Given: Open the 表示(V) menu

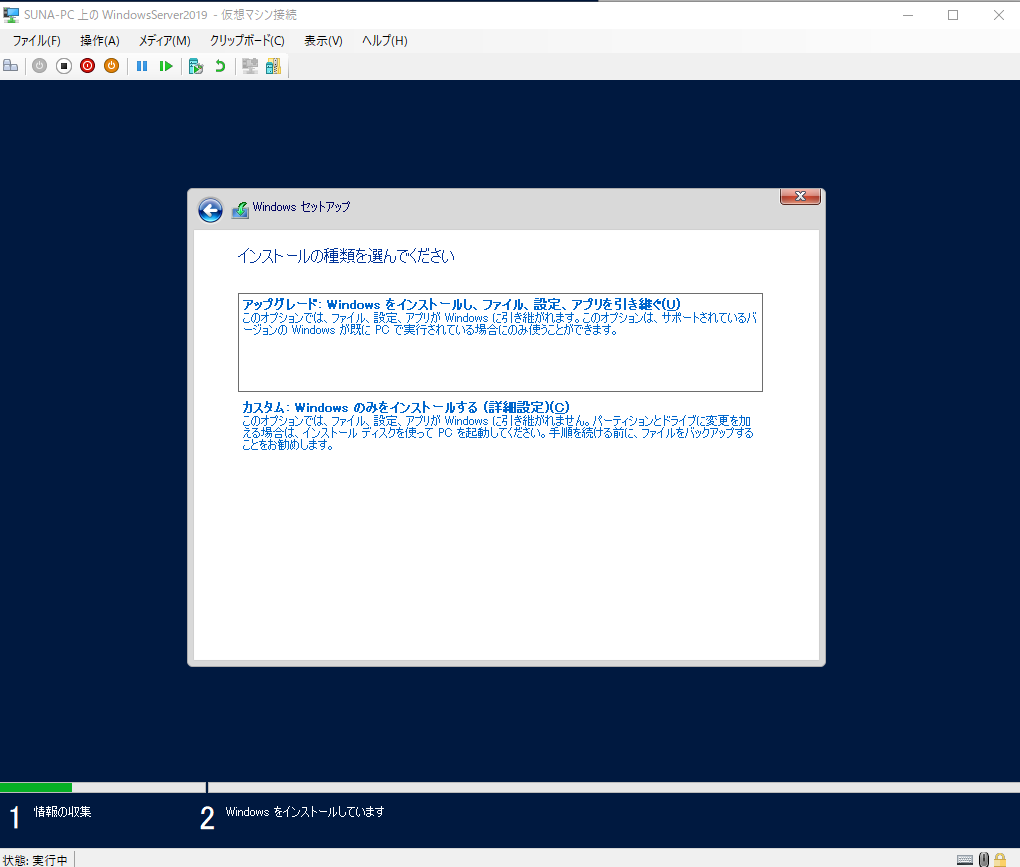Looking at the screenshot, I should click(x=323, y=40).
